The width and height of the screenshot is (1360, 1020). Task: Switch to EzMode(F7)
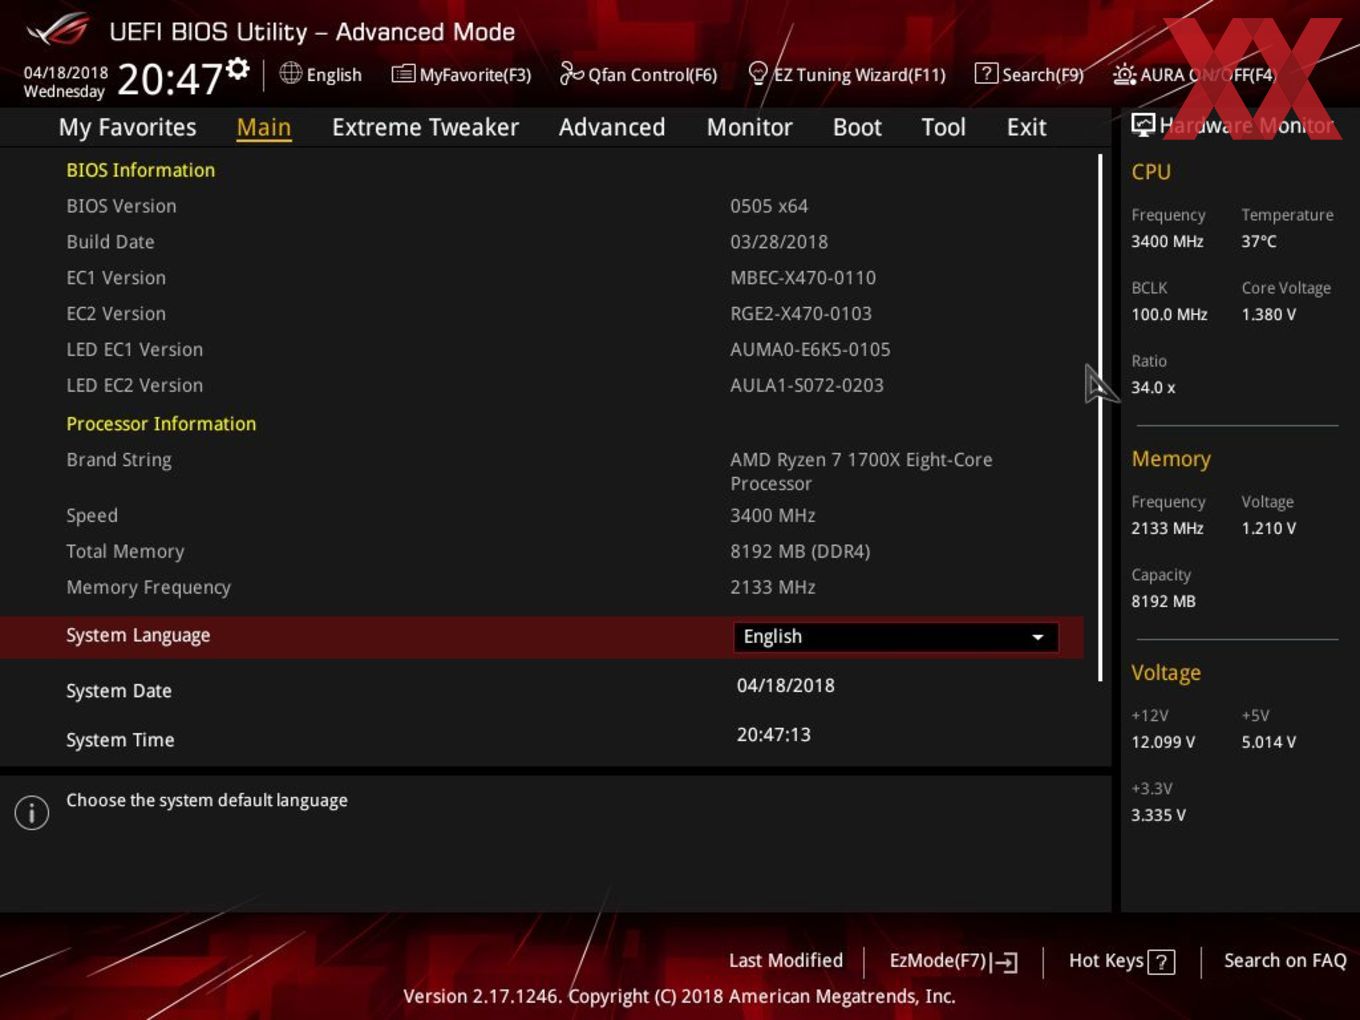pos(953,961)
